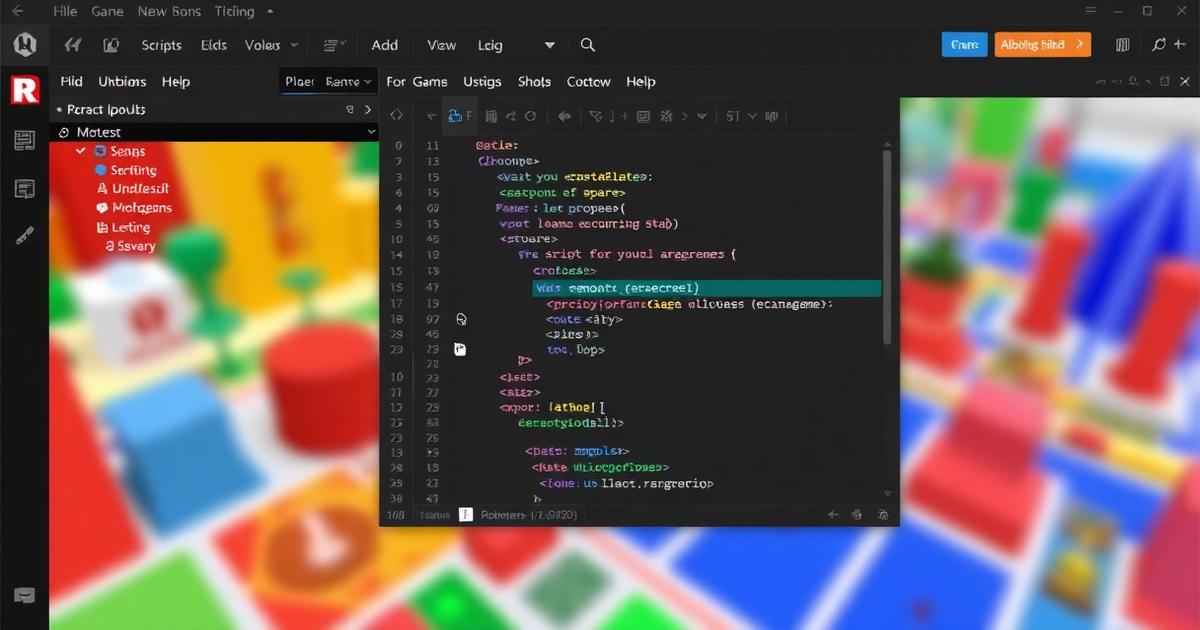This screenshot has width=1200, height=630.
Task: Click the rightmost icon in editor status bar
Action: [x=882, y=514]
